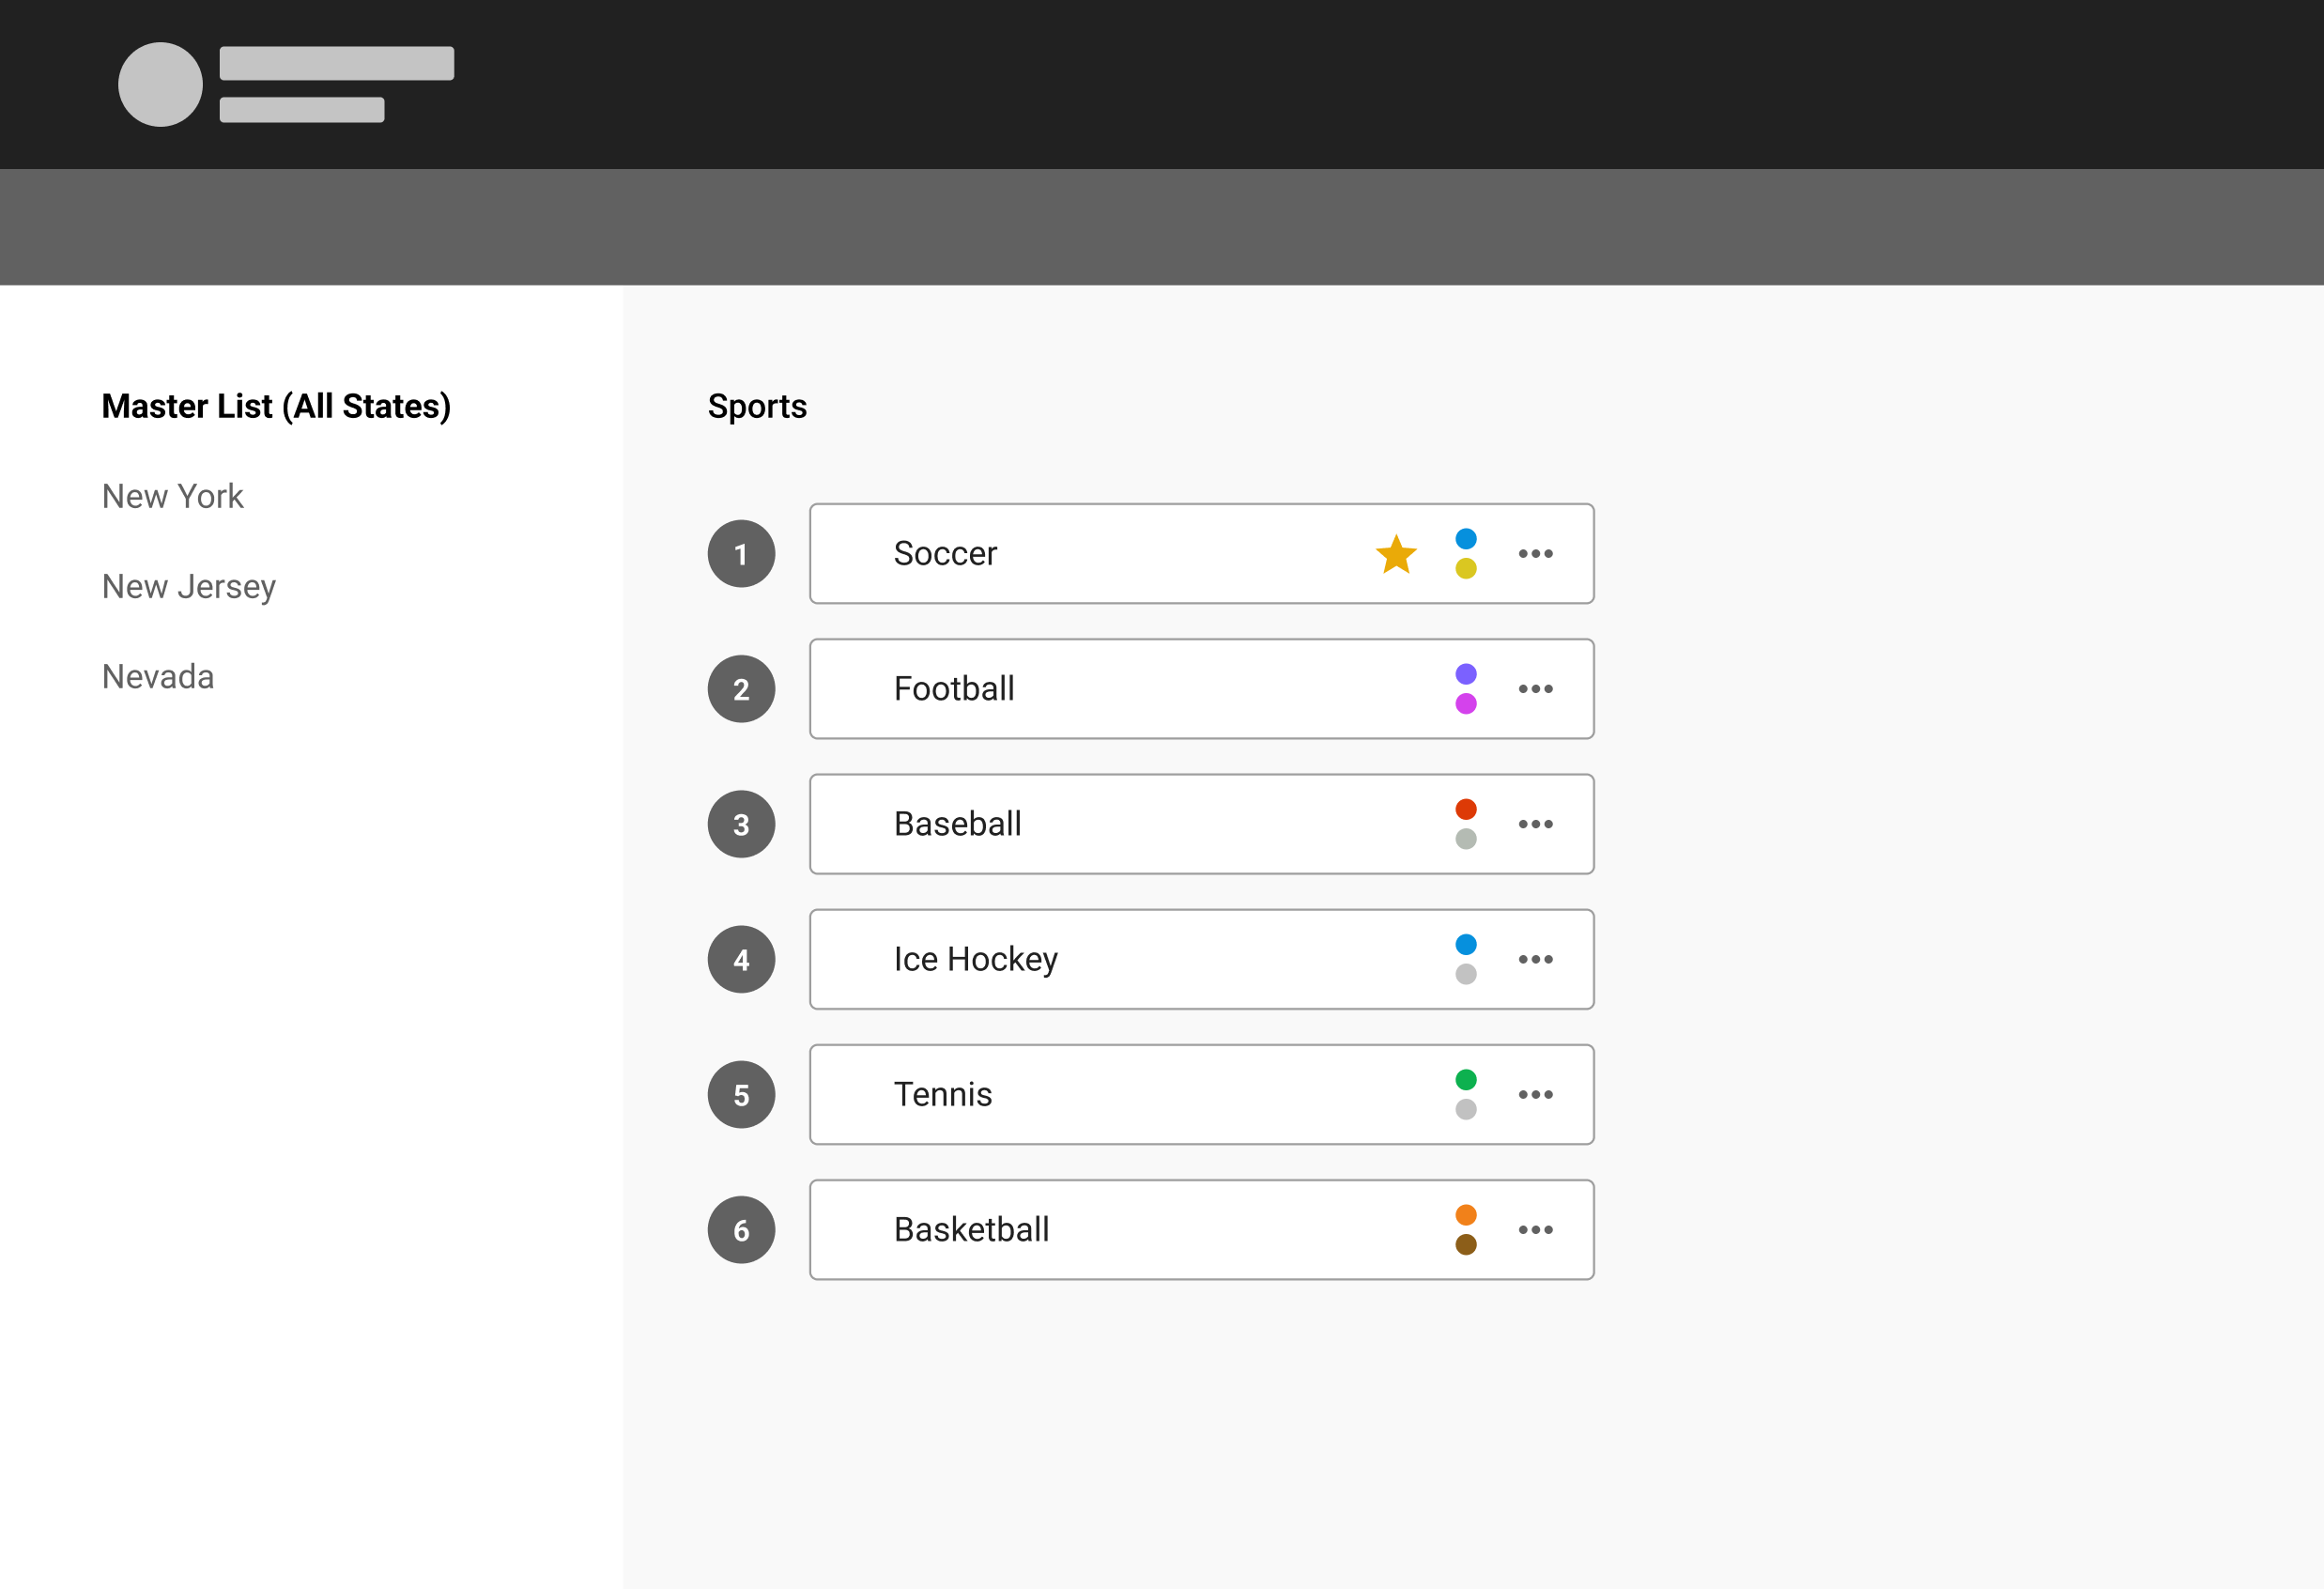2324x1589 pixels.
Task: Select Master List (All States) in sidebar
Action: click(x=276, y=406)
